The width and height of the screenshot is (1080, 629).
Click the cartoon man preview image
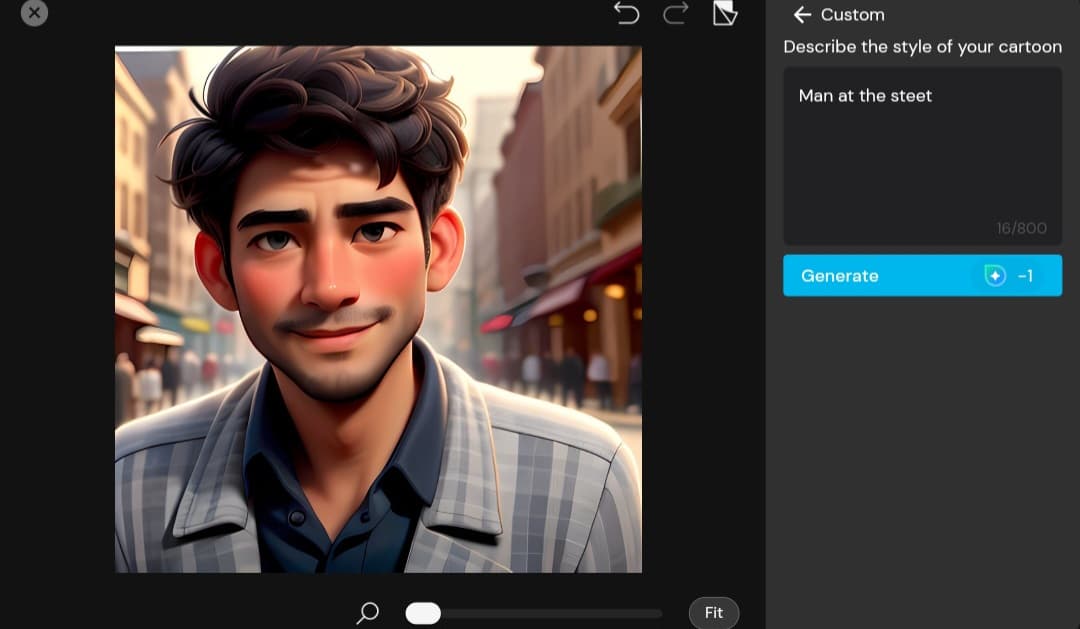(378, 309)
